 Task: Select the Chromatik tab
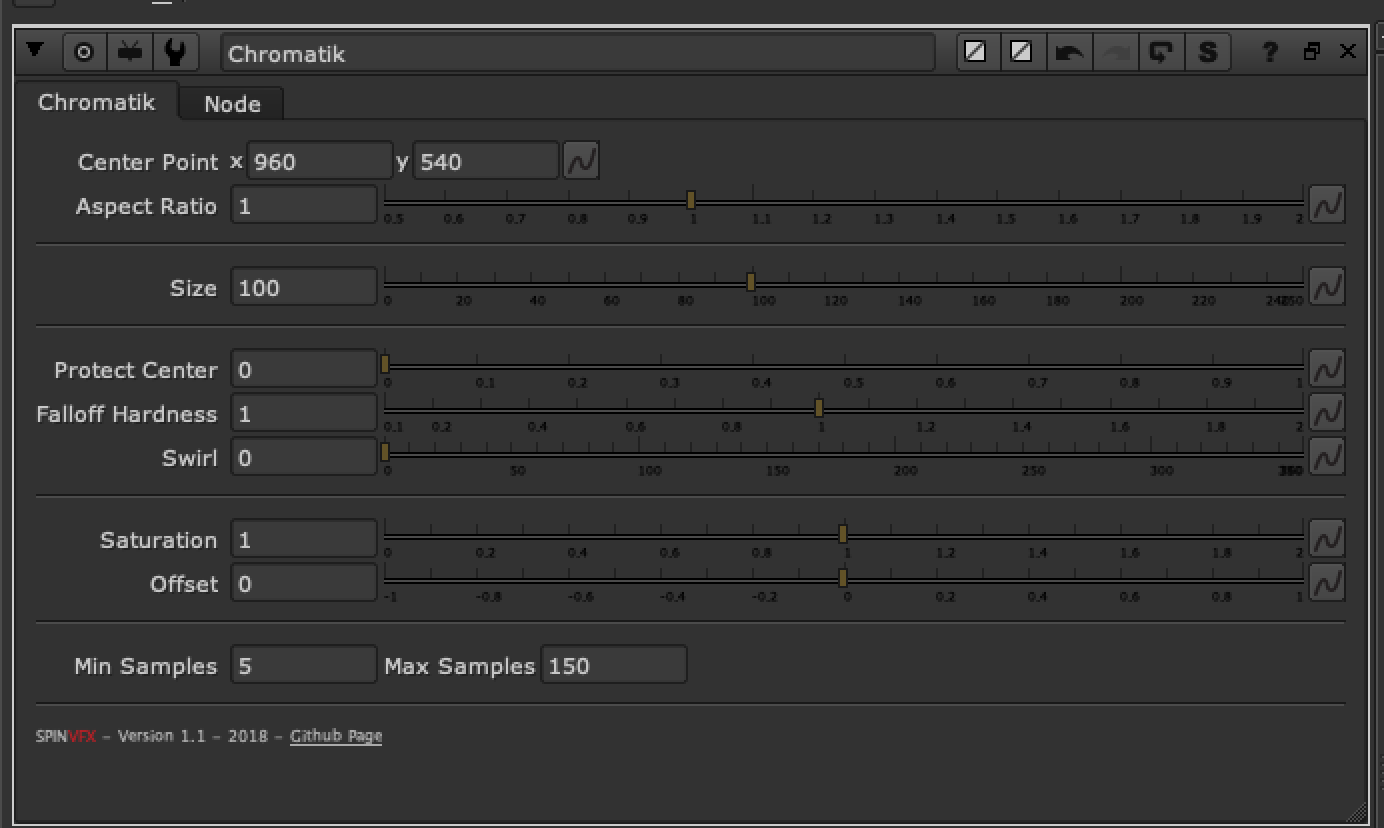point(97,101)
